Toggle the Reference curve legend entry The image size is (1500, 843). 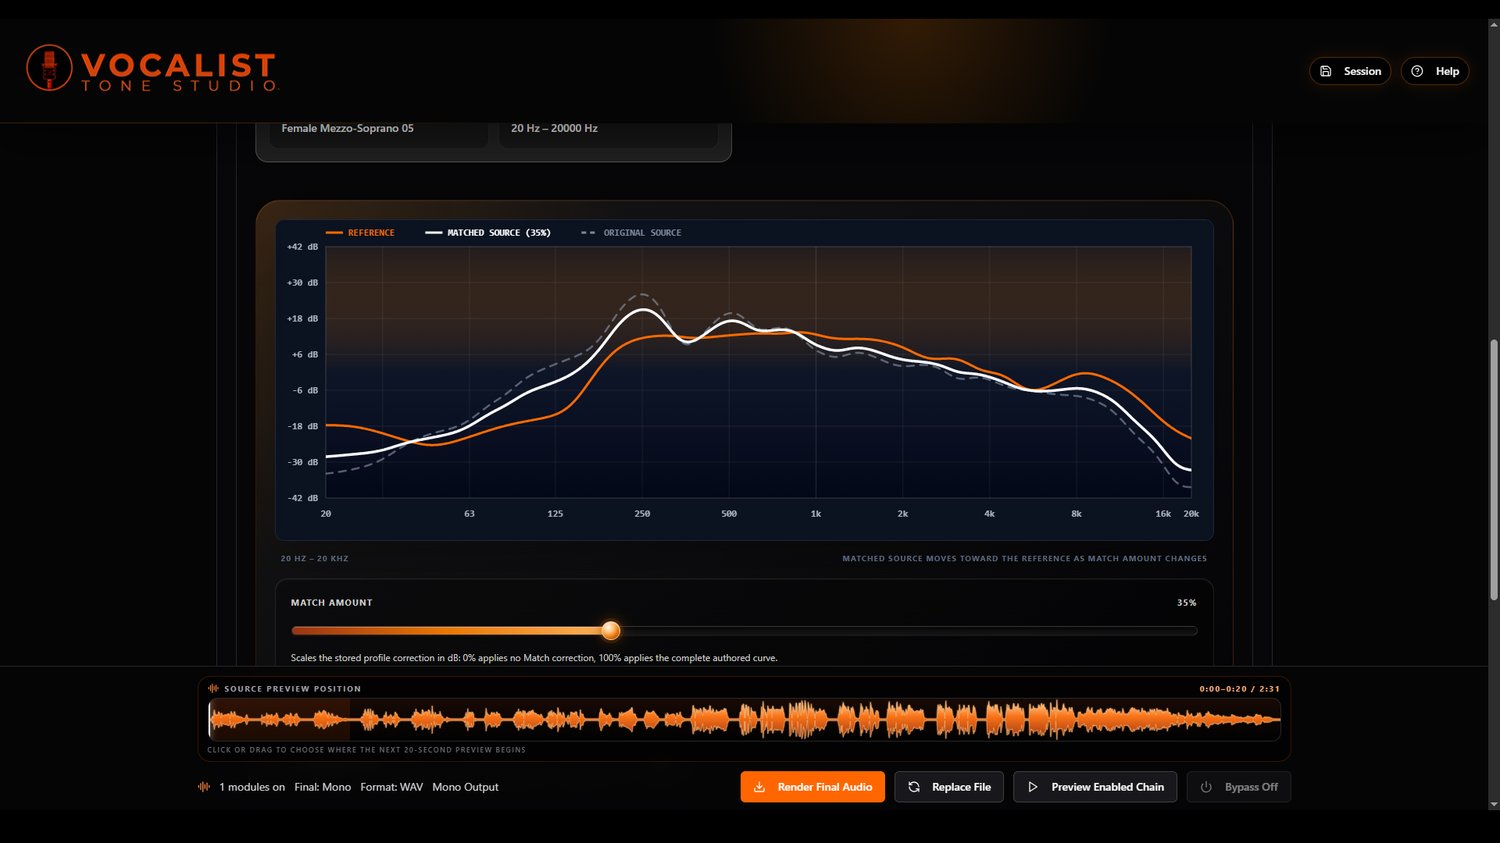pyautogui.click(x=360, y=233)
